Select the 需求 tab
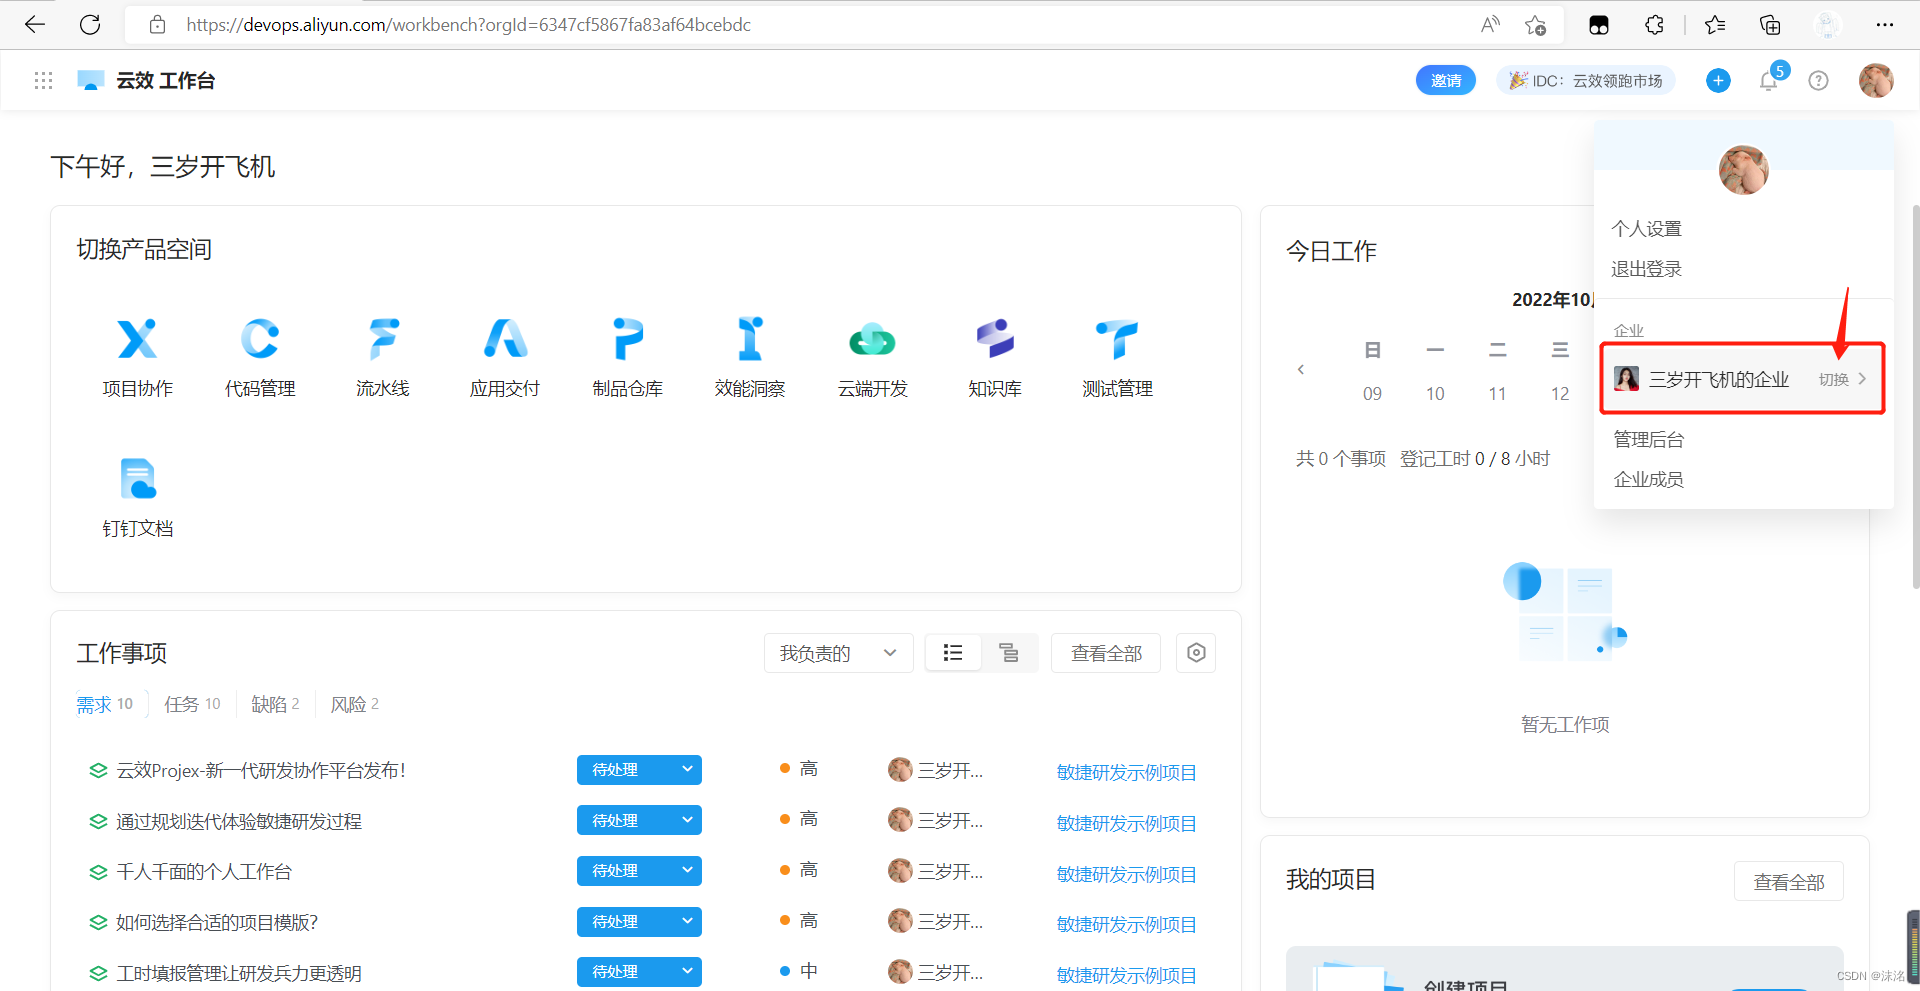The height and width of the screenshot is (991, 1920). coord(105,704)
